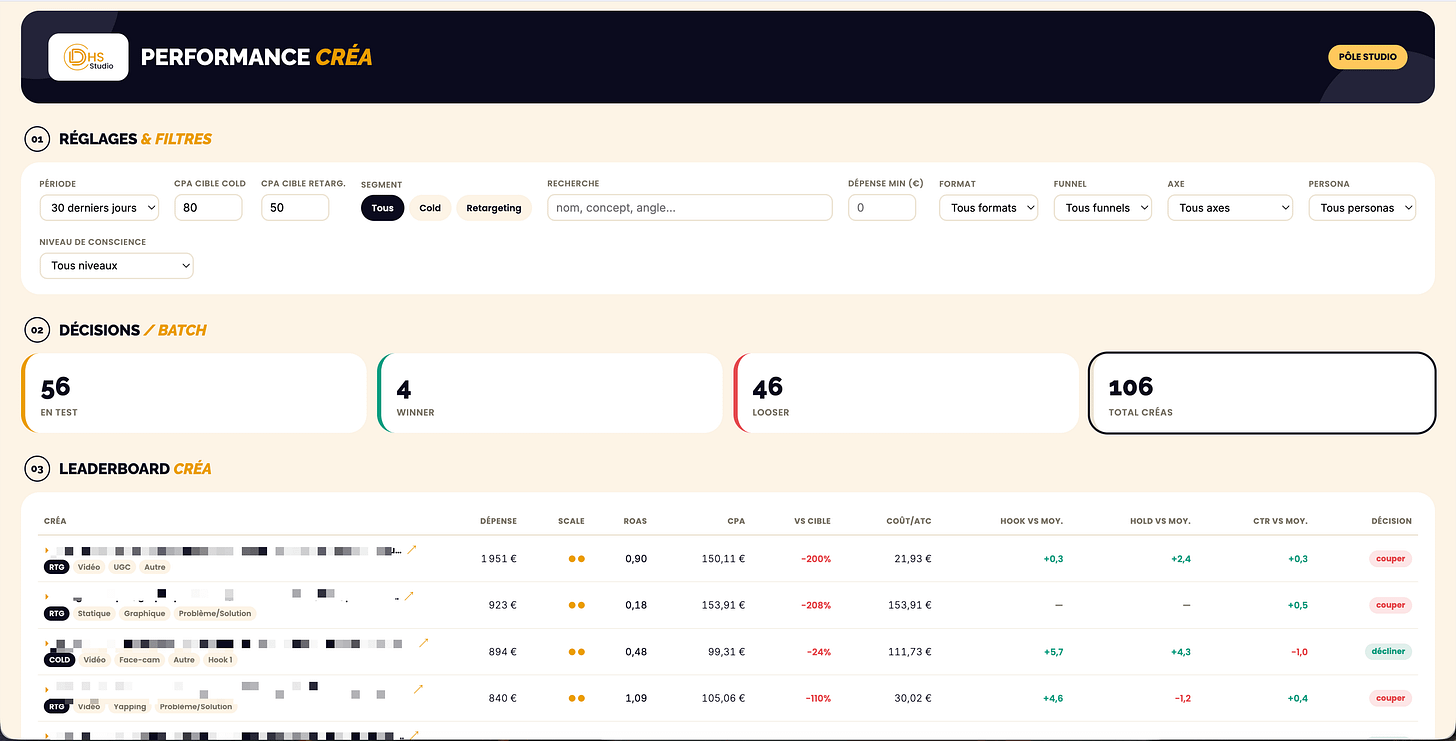Click the Face-cam tag

click(139, 660)
